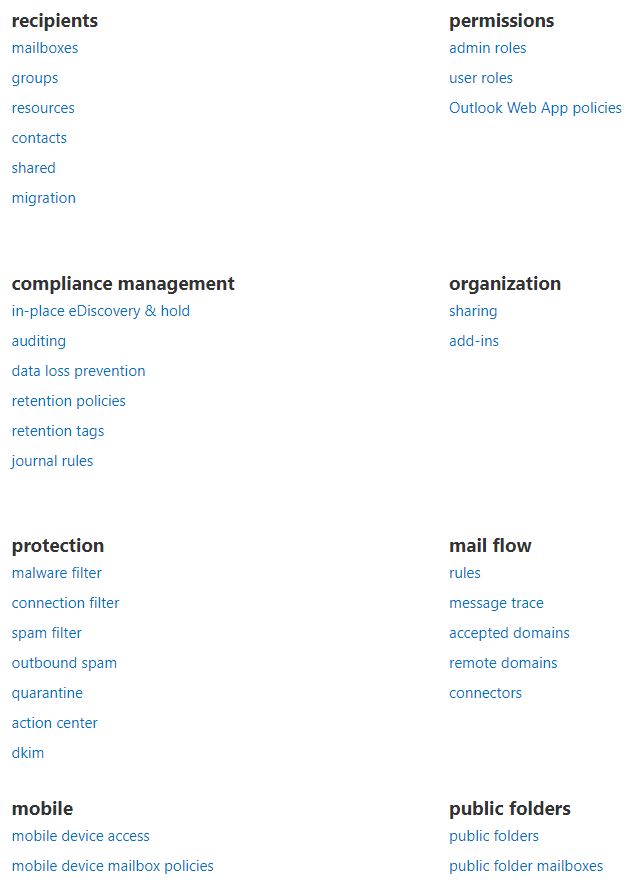Select the dkim link
Viewport: 631px width, 890px height.
coord(28,753)
